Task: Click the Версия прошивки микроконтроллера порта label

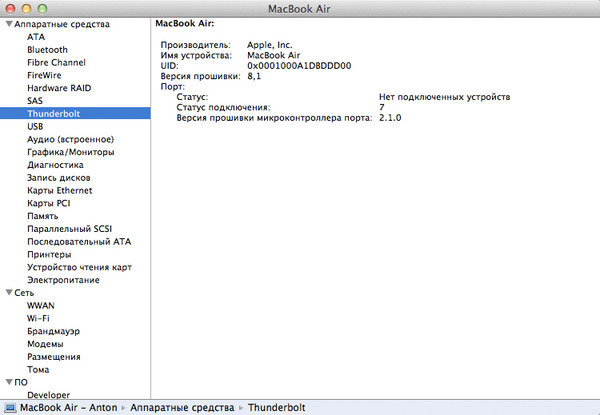Action: coord(274,118)
